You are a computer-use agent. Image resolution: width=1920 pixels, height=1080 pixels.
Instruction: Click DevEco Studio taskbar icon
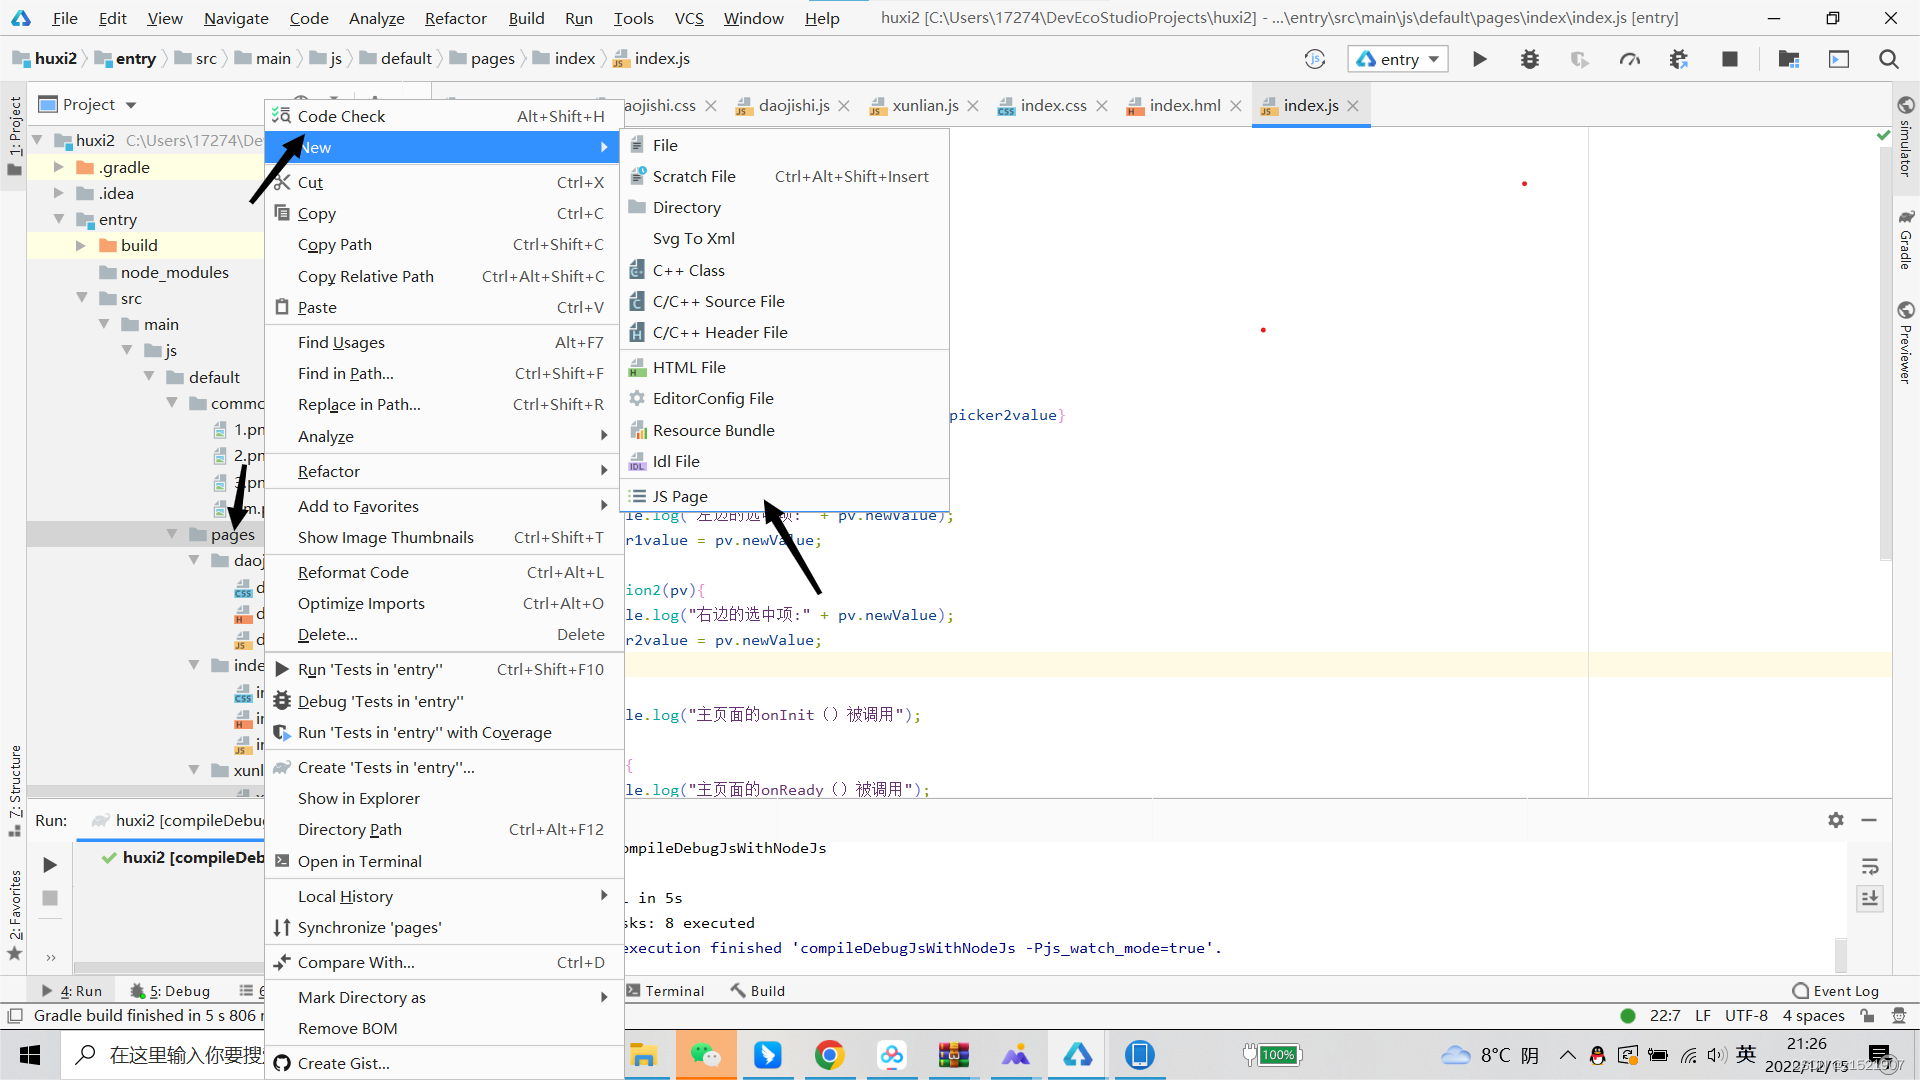coord(1077,1055)
